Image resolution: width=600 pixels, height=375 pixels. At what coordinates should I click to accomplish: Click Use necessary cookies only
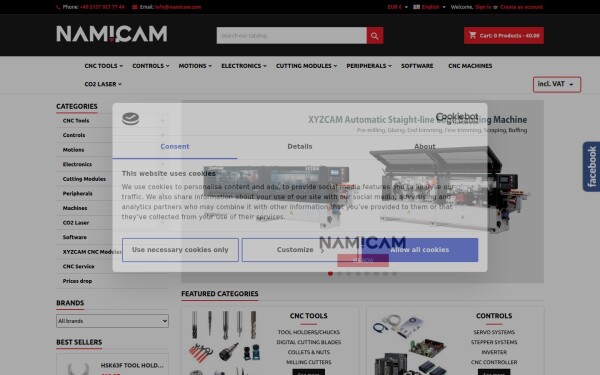point(180,250)
